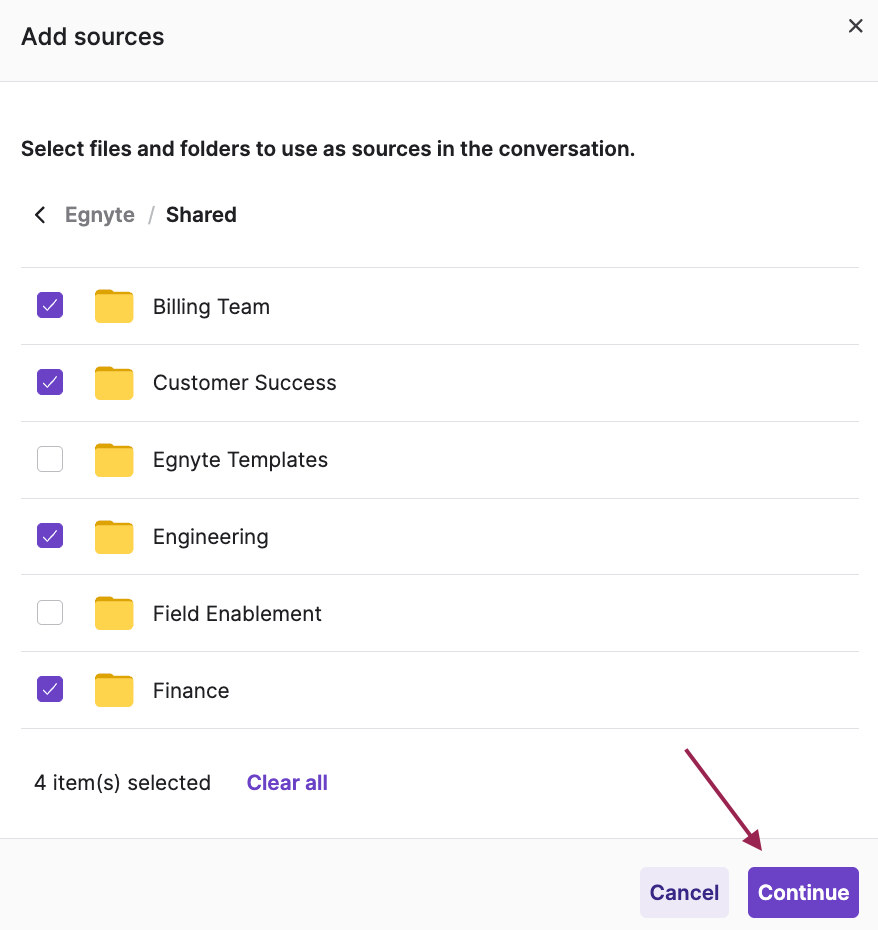Untick the Finance folder checkbox
The image size is (878, 930).
50,689
